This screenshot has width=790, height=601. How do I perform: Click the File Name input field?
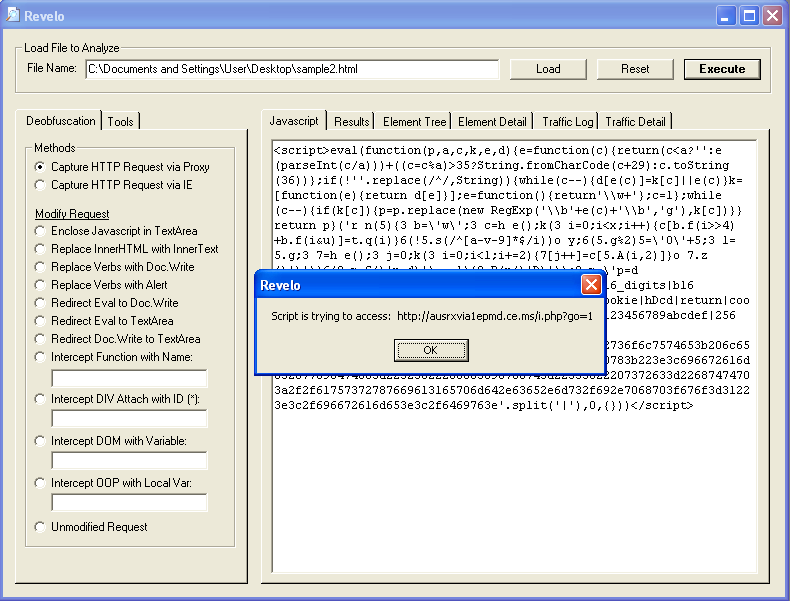[x=292, y=69]
